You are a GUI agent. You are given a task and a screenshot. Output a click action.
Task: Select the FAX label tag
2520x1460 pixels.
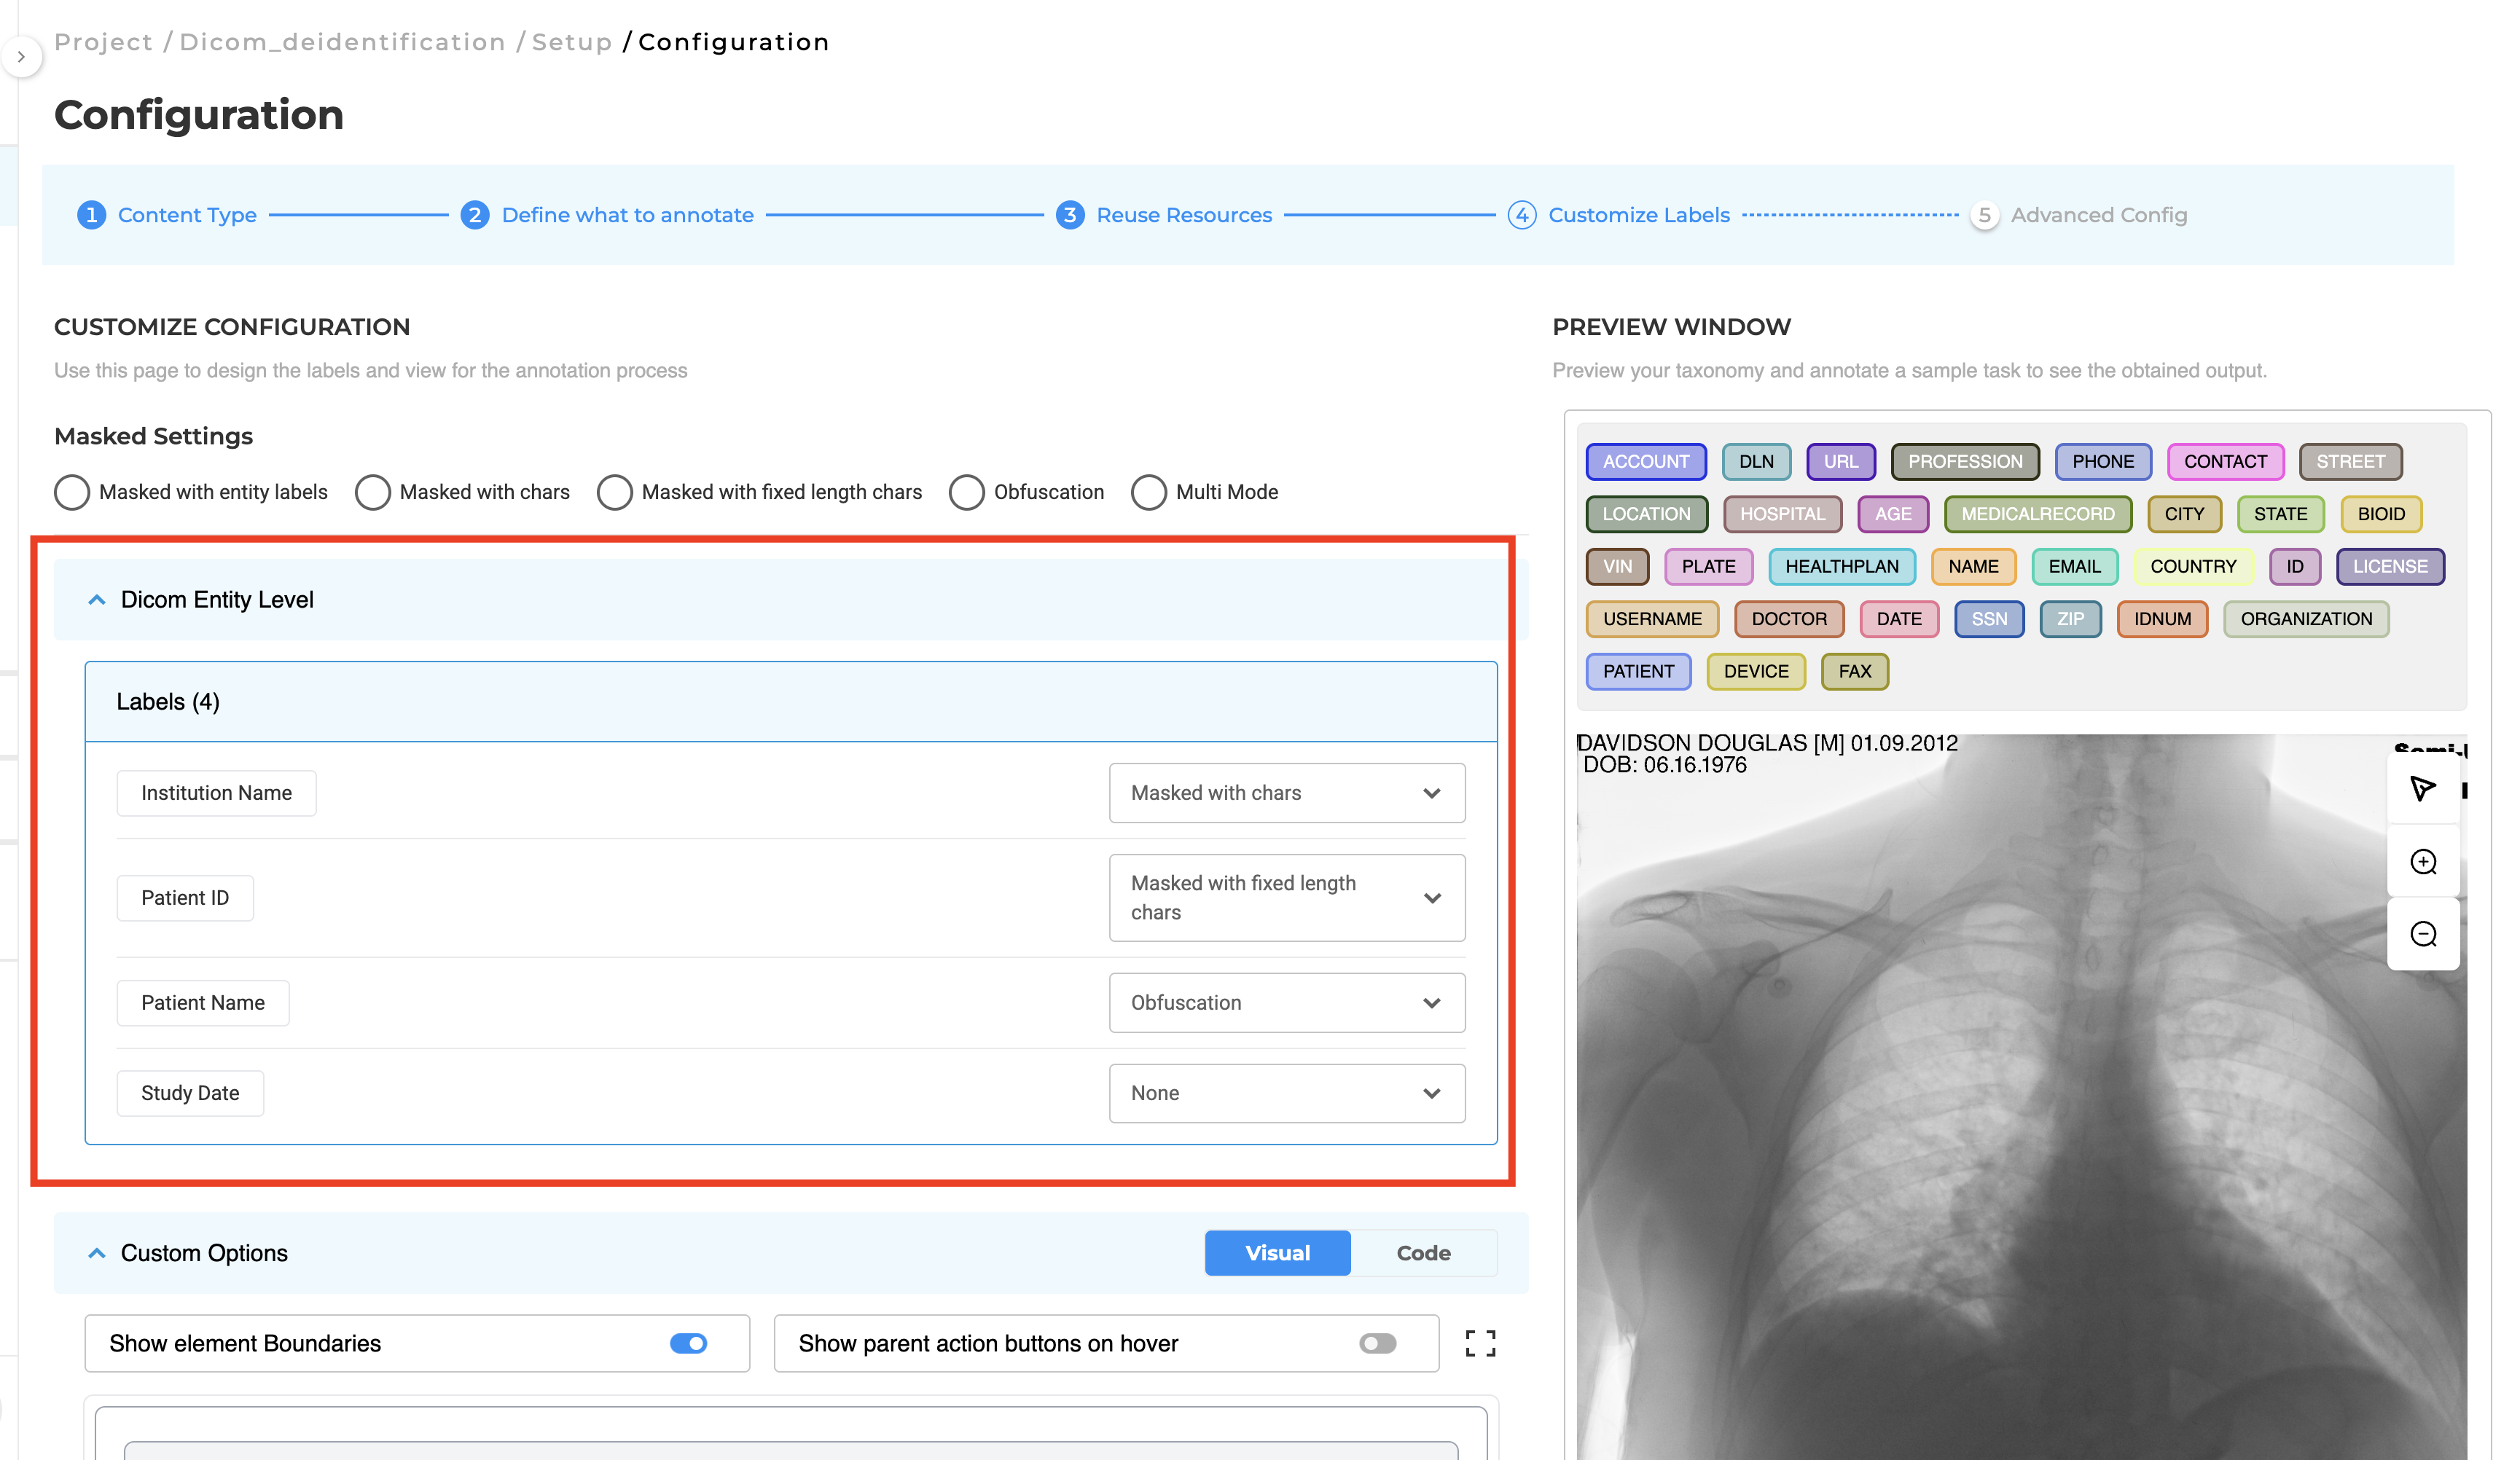coord(1854,672)
